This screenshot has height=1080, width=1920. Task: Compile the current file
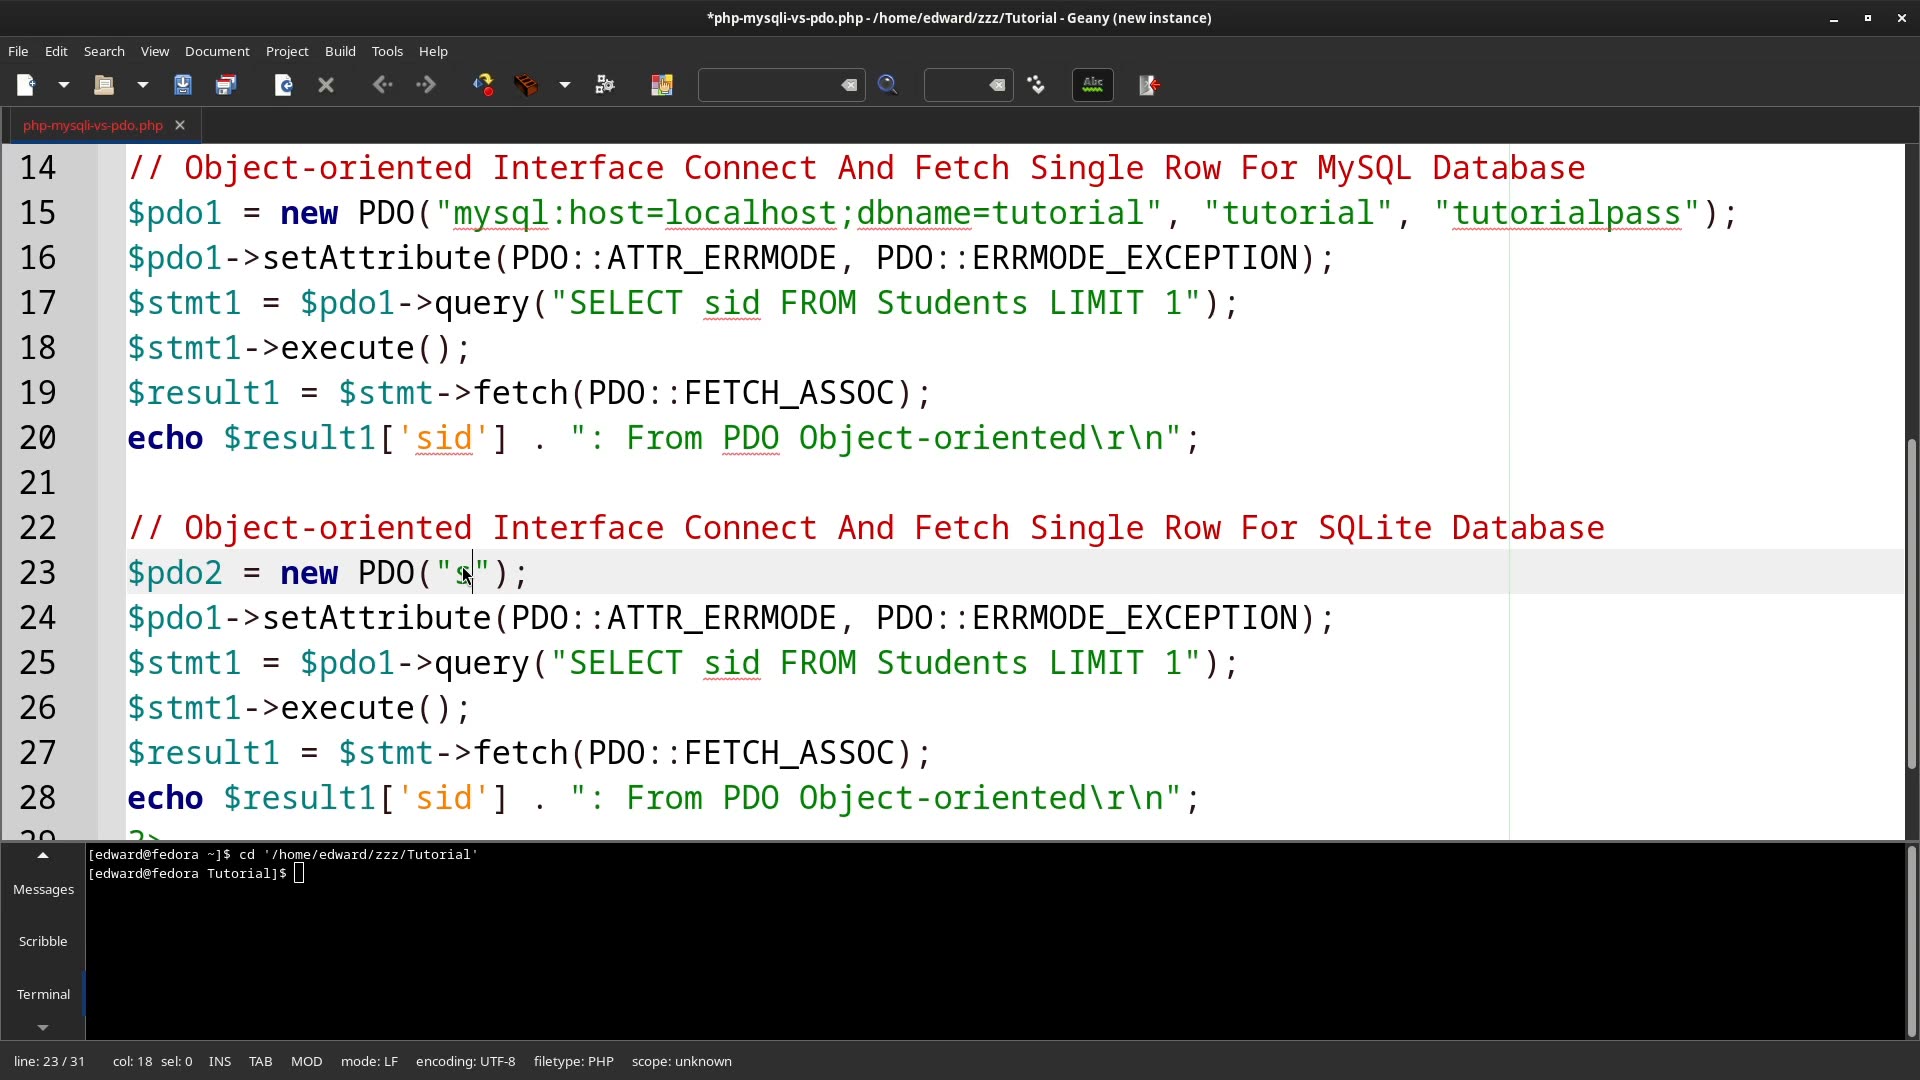(483, 85)
